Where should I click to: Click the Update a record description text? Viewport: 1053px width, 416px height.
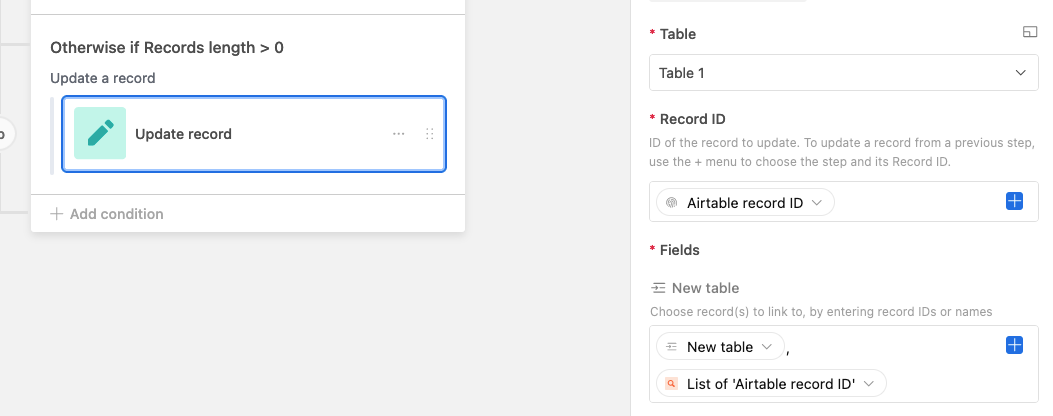click(103, 78)
